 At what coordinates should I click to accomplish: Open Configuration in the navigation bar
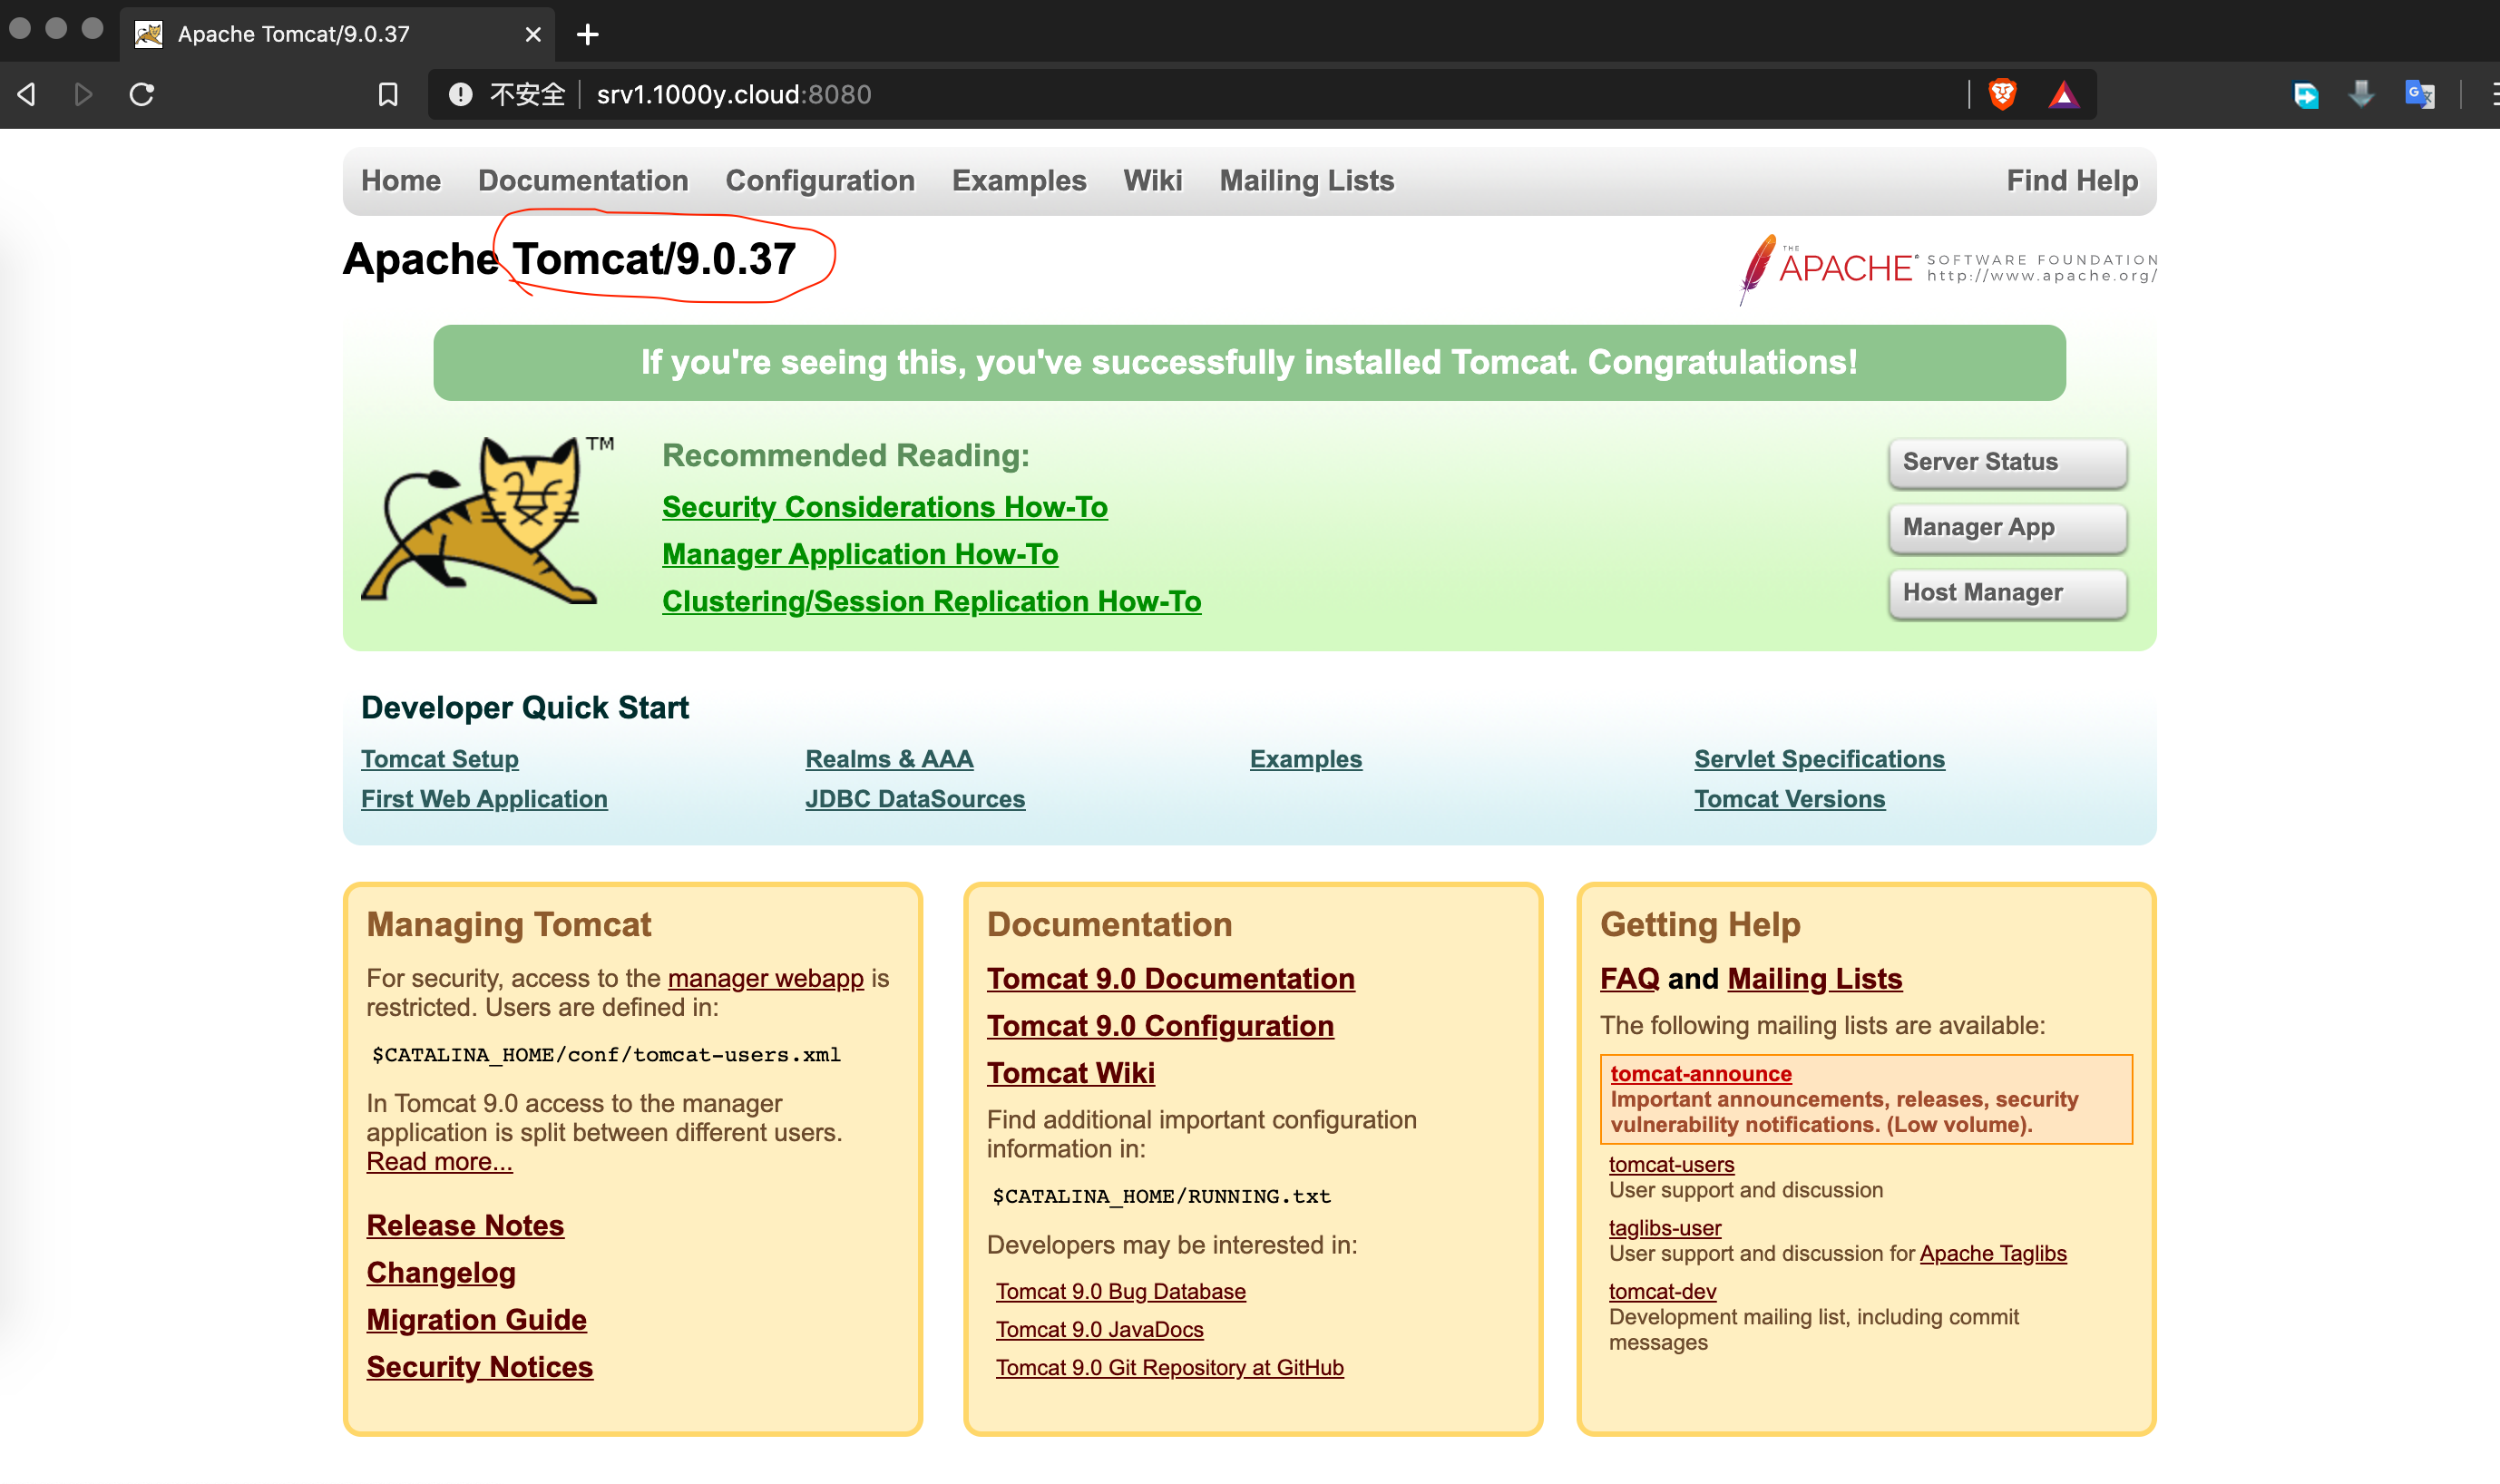tap(820, 180)
